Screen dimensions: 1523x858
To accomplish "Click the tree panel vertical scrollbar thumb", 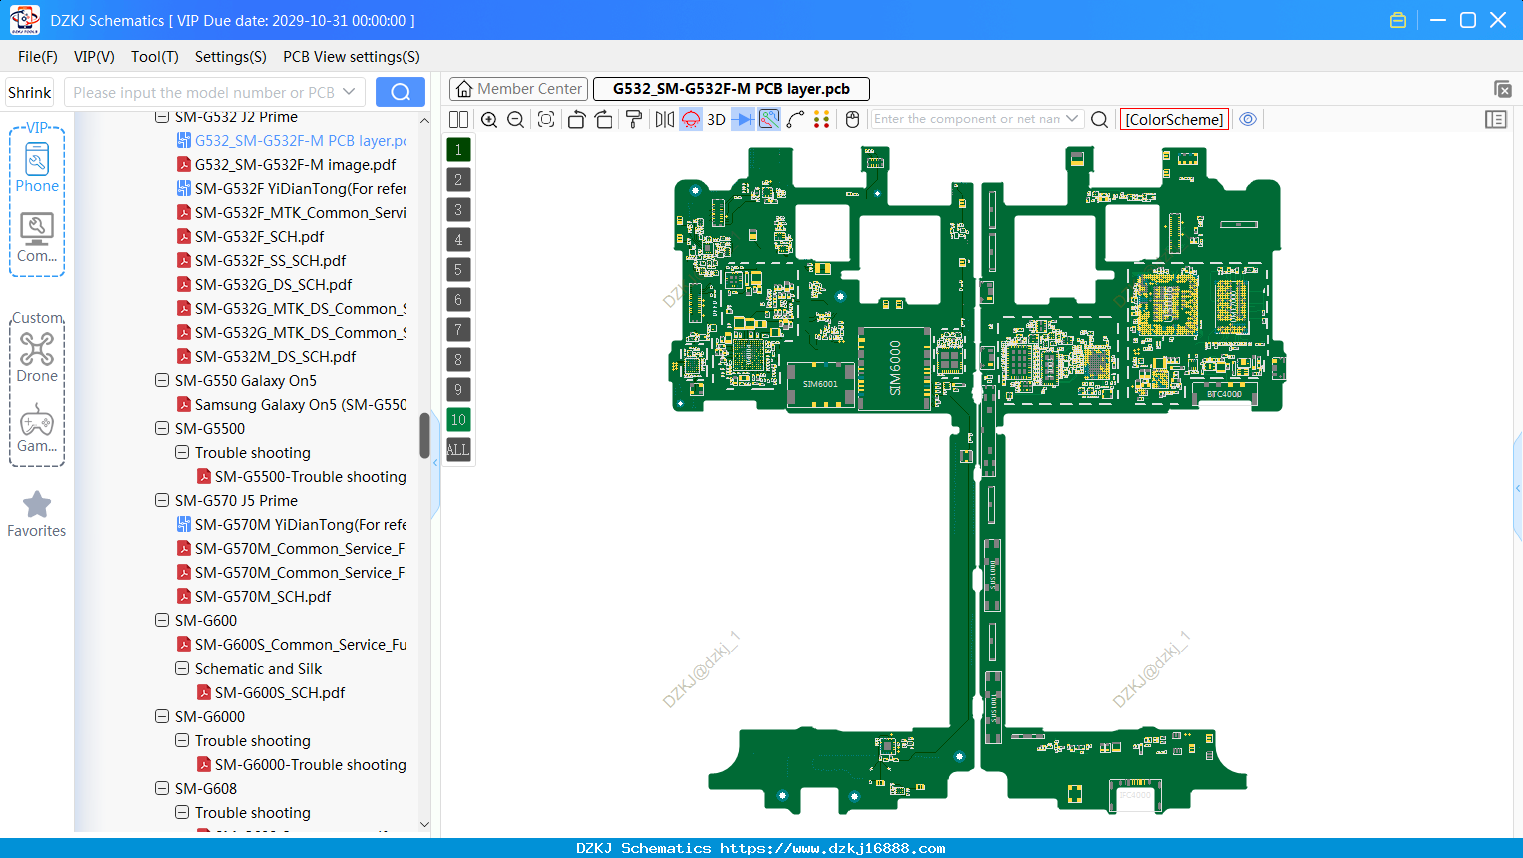I will (424, 436).
